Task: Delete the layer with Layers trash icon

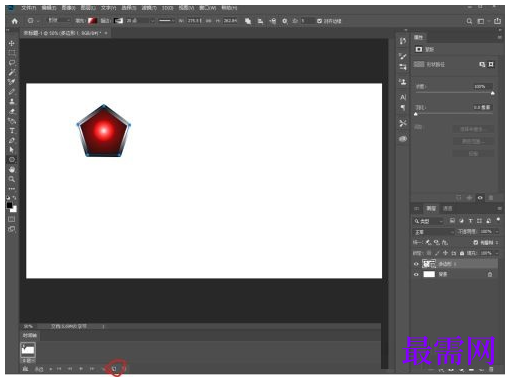Action: pos(491,370)
